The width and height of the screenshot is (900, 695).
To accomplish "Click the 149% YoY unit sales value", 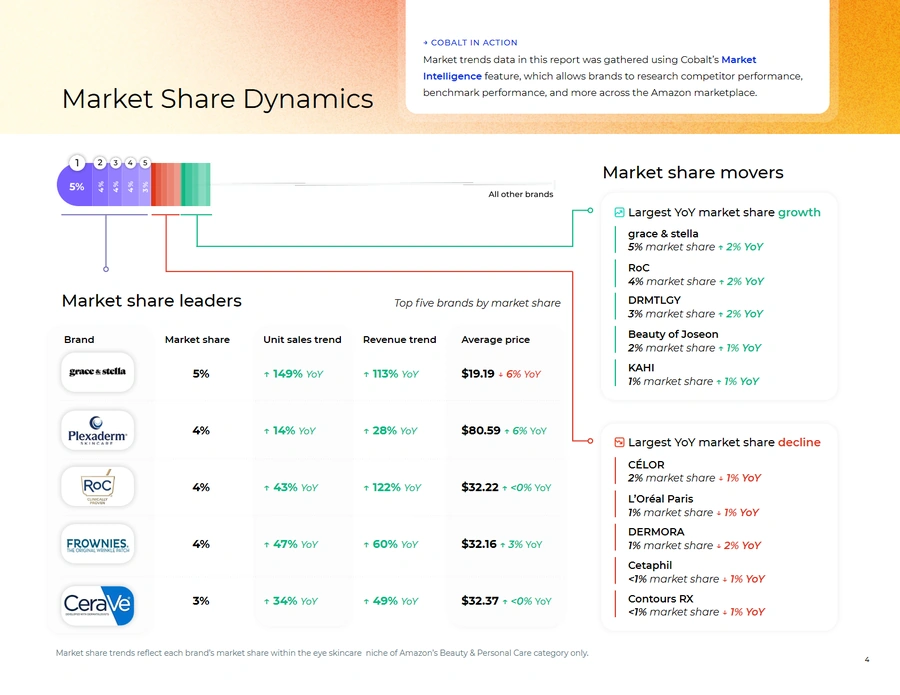I will pos(293,374).
